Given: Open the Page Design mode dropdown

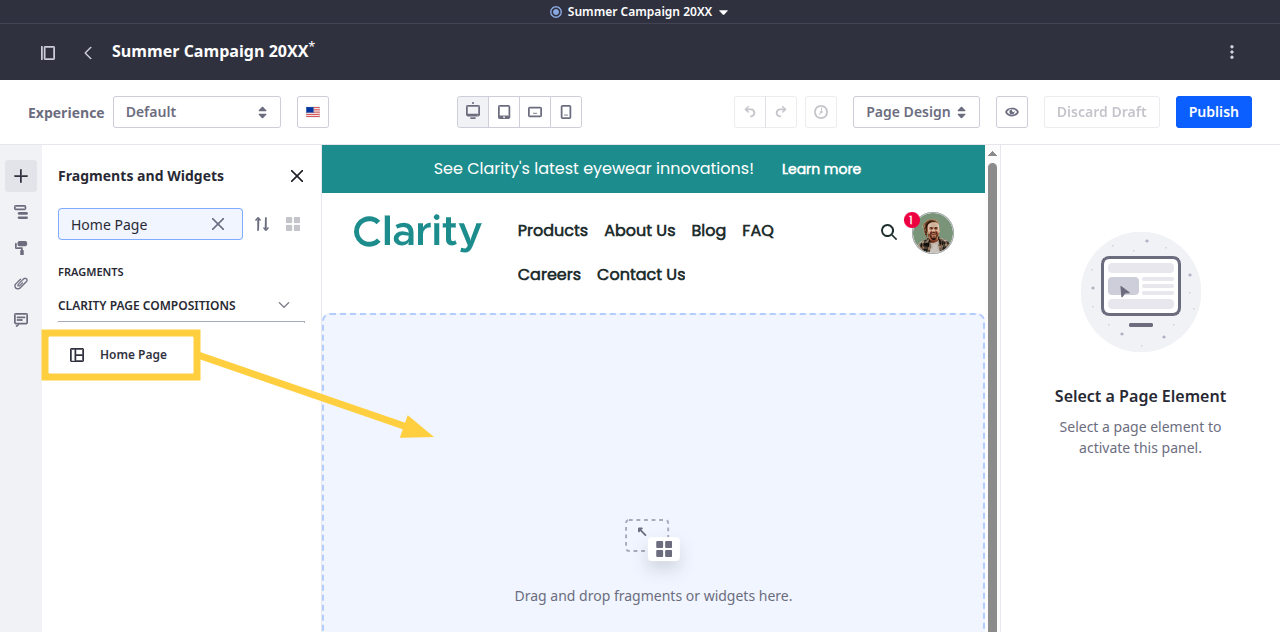Looking at the screenshot, I should click(x=915, y=112).
